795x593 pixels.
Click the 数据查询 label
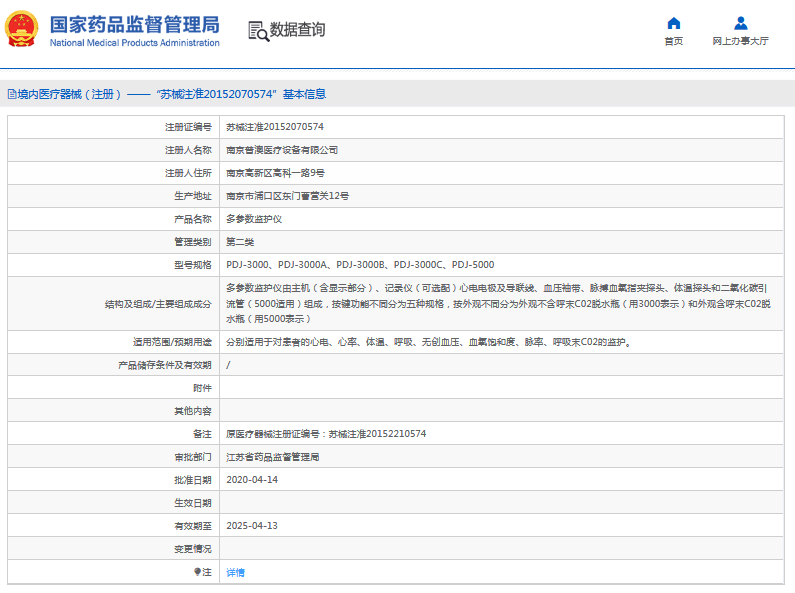coord(297,29)
